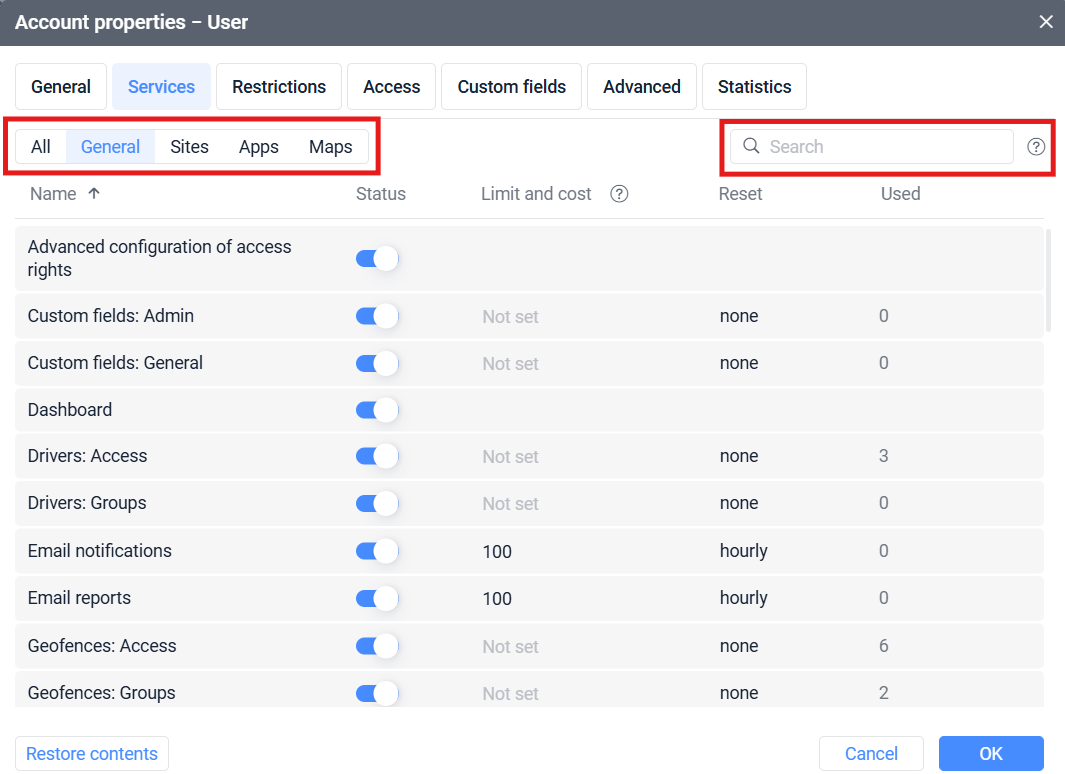Viewport: 1065px width, 774px height.
Task: Click the Restore contents button
Action: pyautogui.click(x=91, y=753)
